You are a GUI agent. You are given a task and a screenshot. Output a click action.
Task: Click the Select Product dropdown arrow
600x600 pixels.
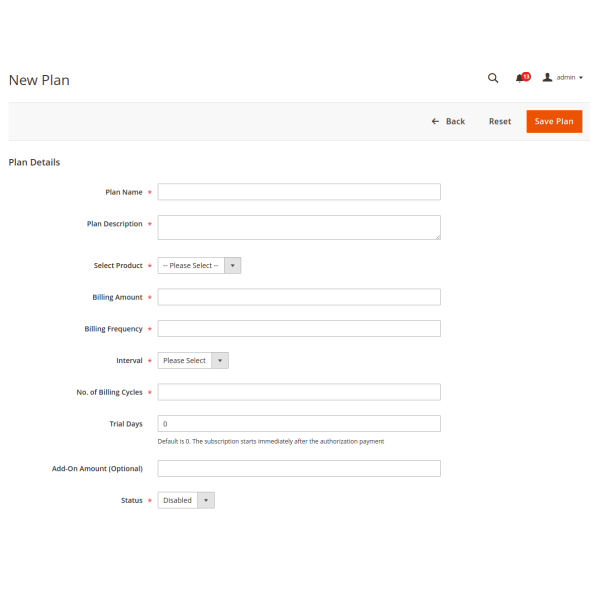(233, 266)
